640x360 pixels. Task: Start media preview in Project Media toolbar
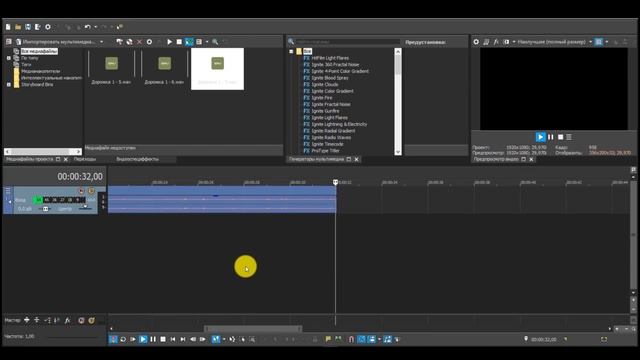tap(169, 42)
